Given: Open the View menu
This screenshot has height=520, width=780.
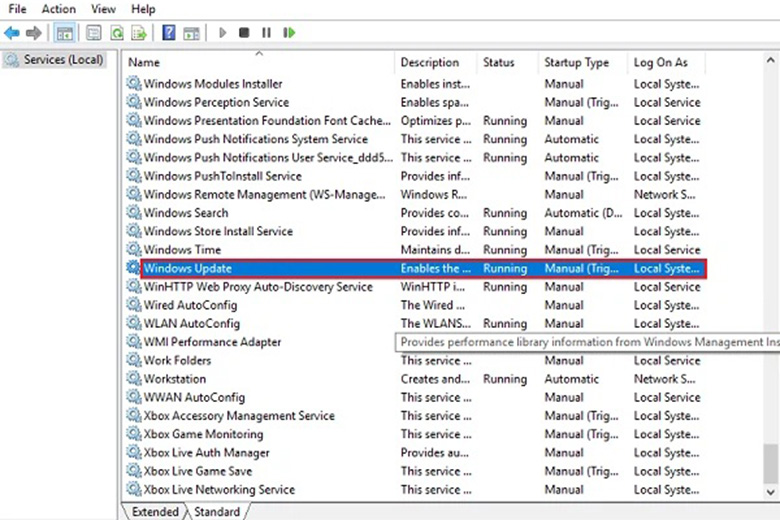Looking at the screenshot, I should click(103, 9).
